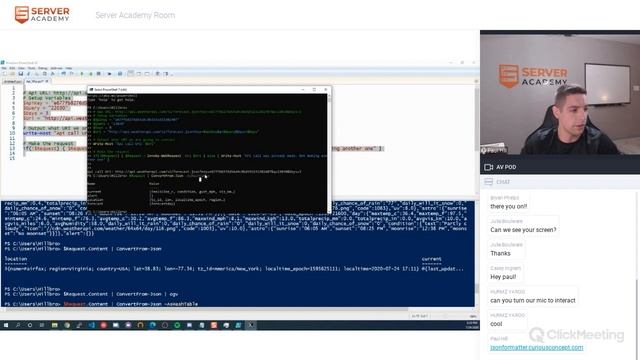Viewport: 640px width, 360px height.
Task: Click the Cut icon in ISE toolbar
Action: point(29,73)
